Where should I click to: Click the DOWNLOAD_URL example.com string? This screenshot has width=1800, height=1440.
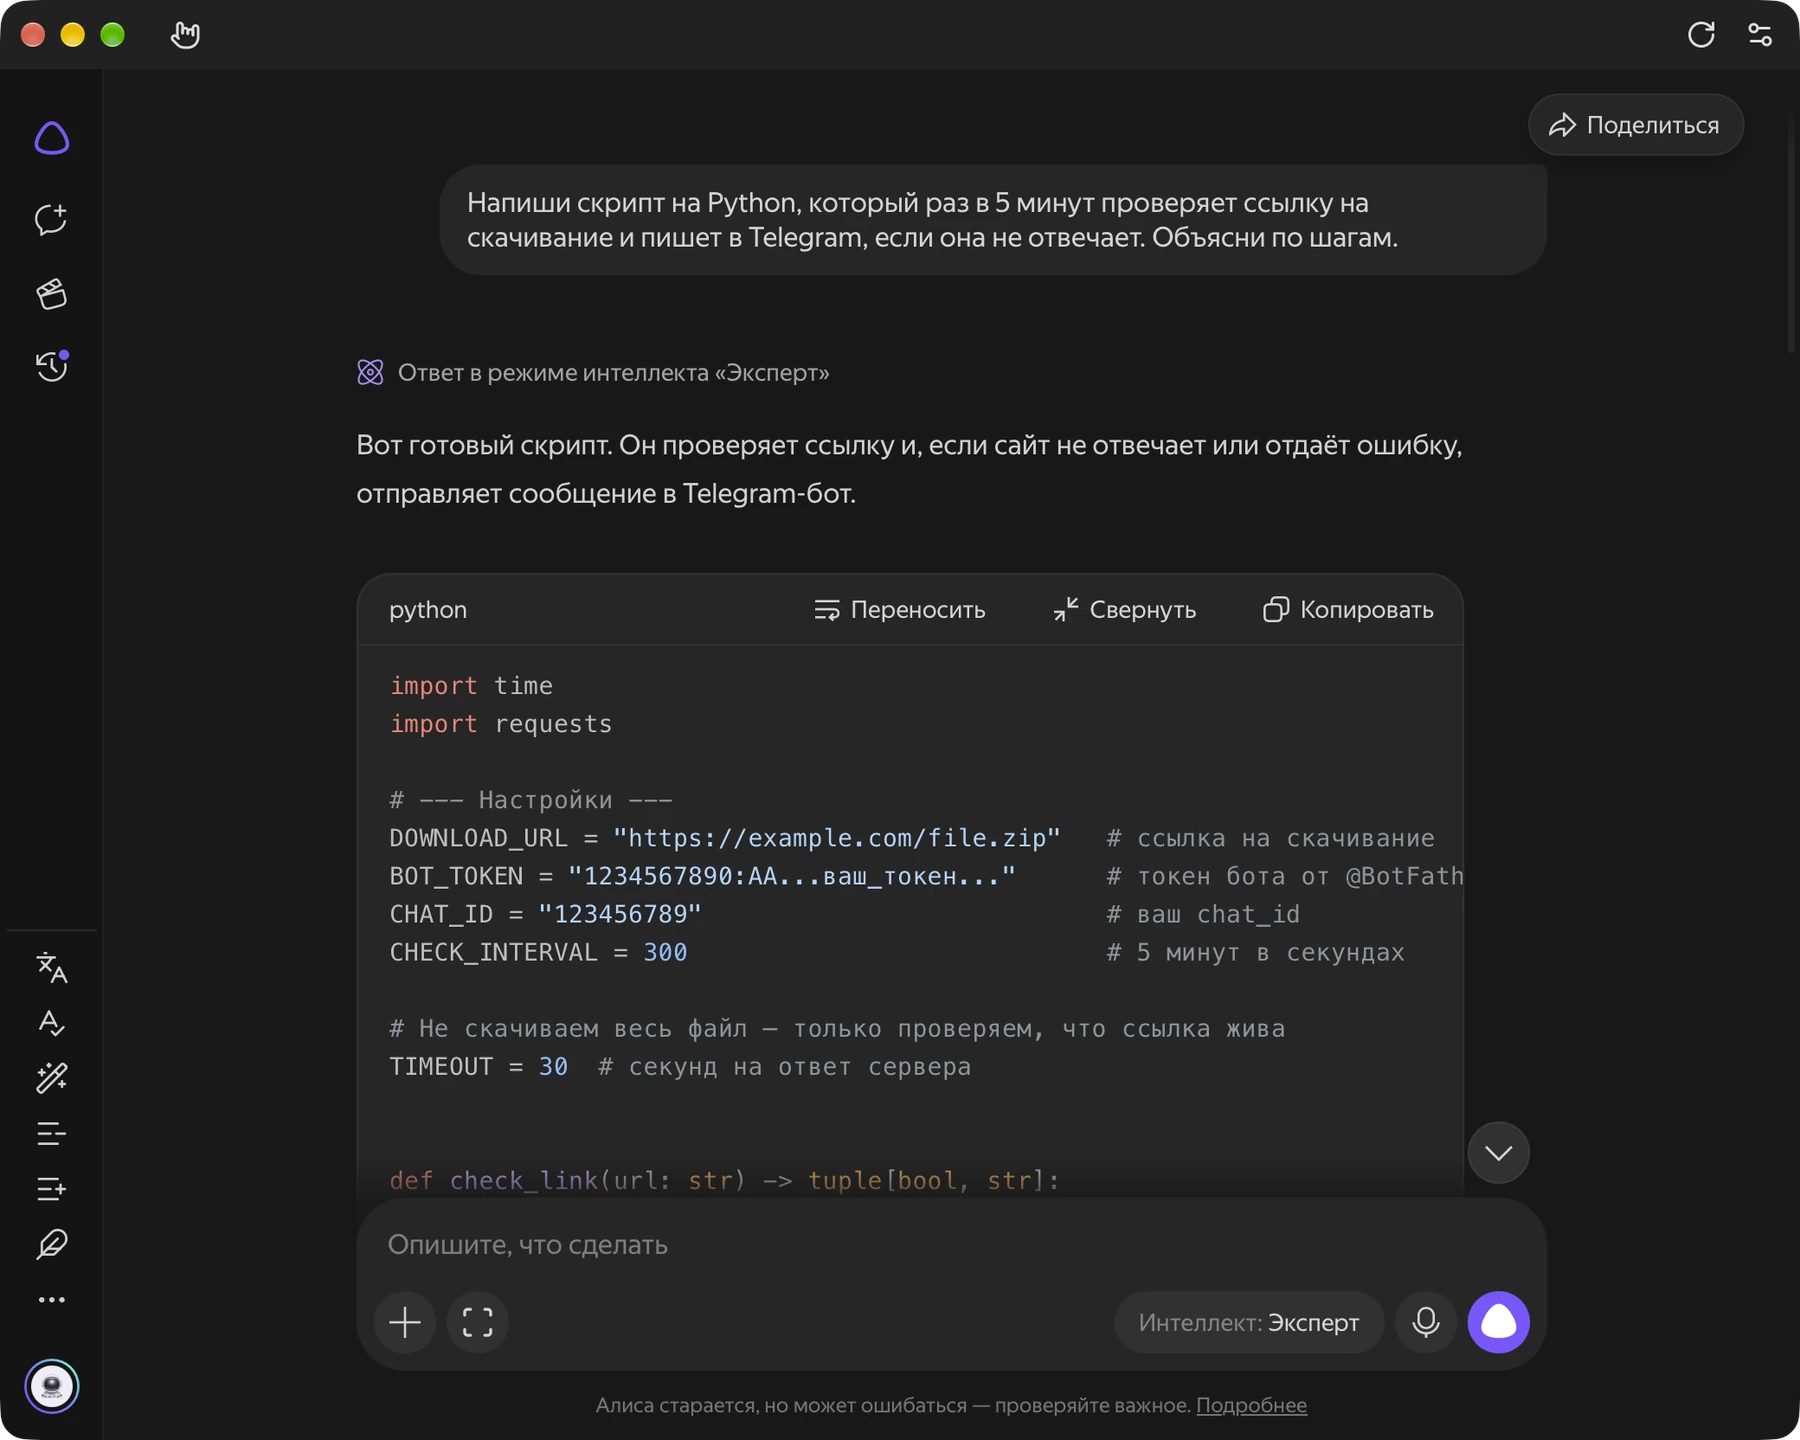(x=837, y=838)
